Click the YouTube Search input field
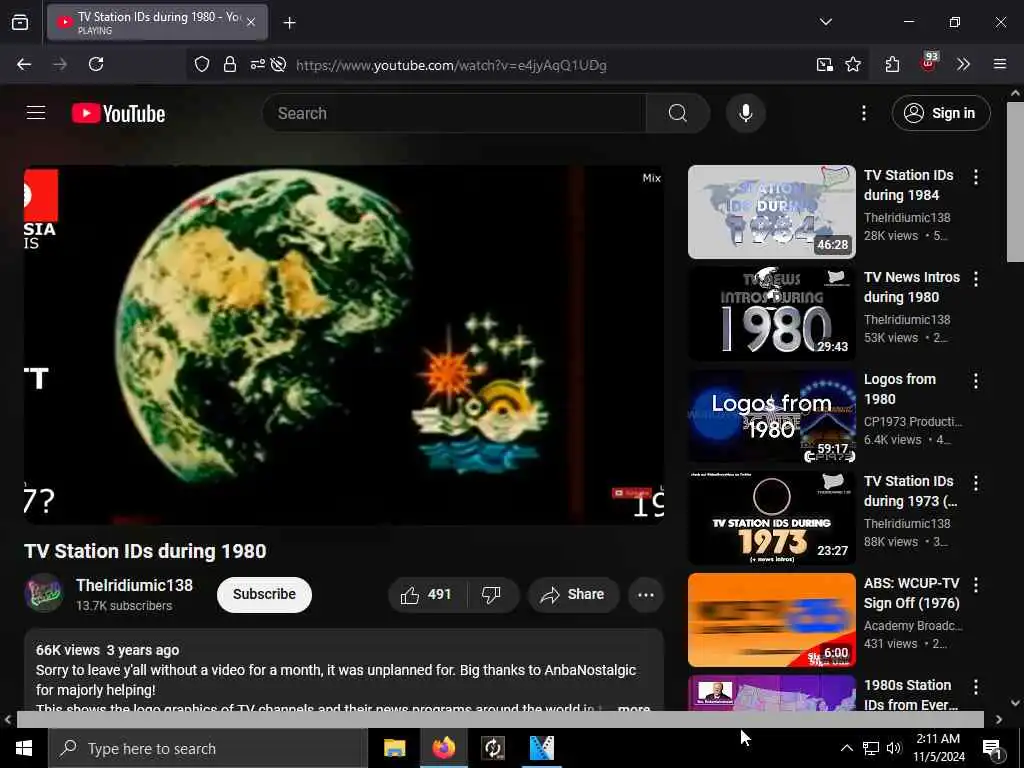 (x=454, y=113)
